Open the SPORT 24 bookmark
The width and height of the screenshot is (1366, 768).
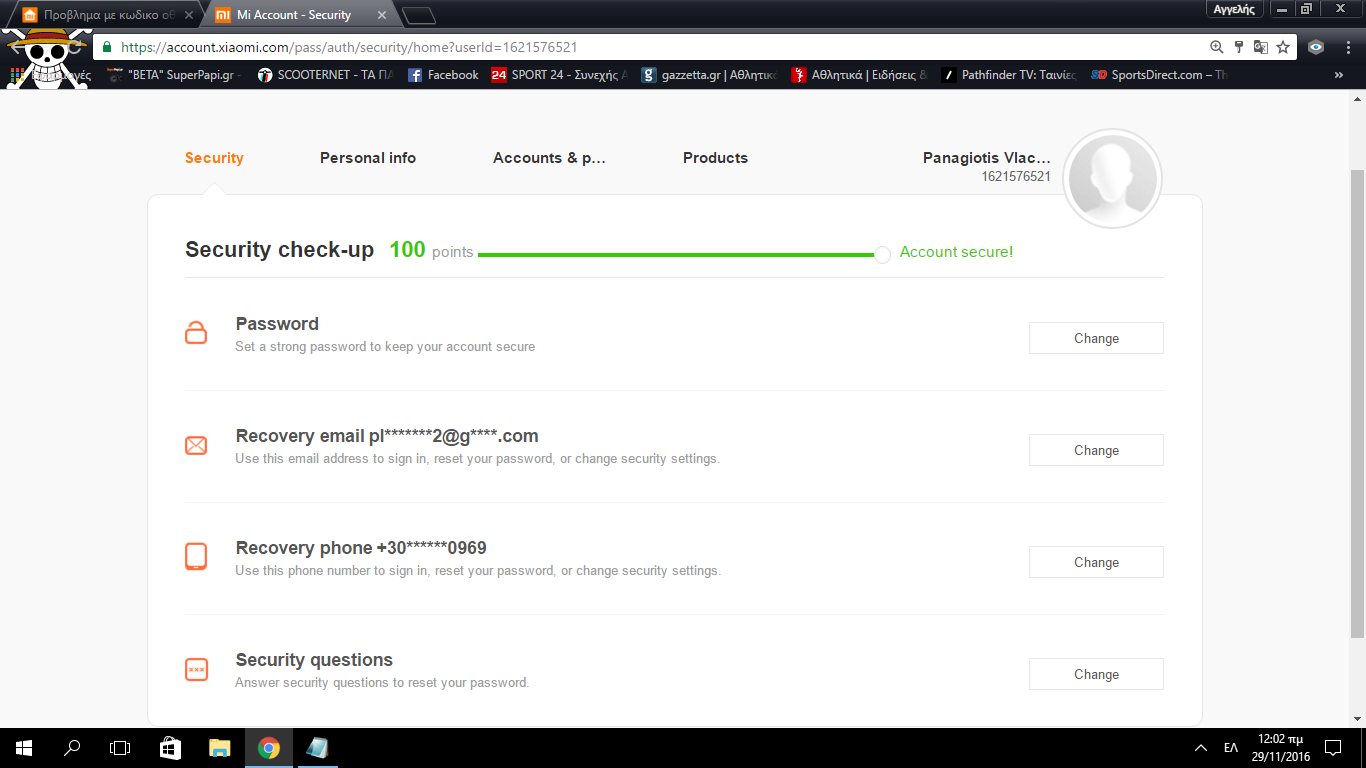point(559,75)
